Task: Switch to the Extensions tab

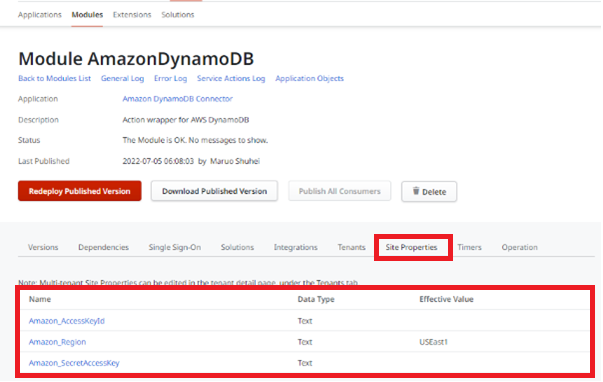Action: tap(132, 15)
